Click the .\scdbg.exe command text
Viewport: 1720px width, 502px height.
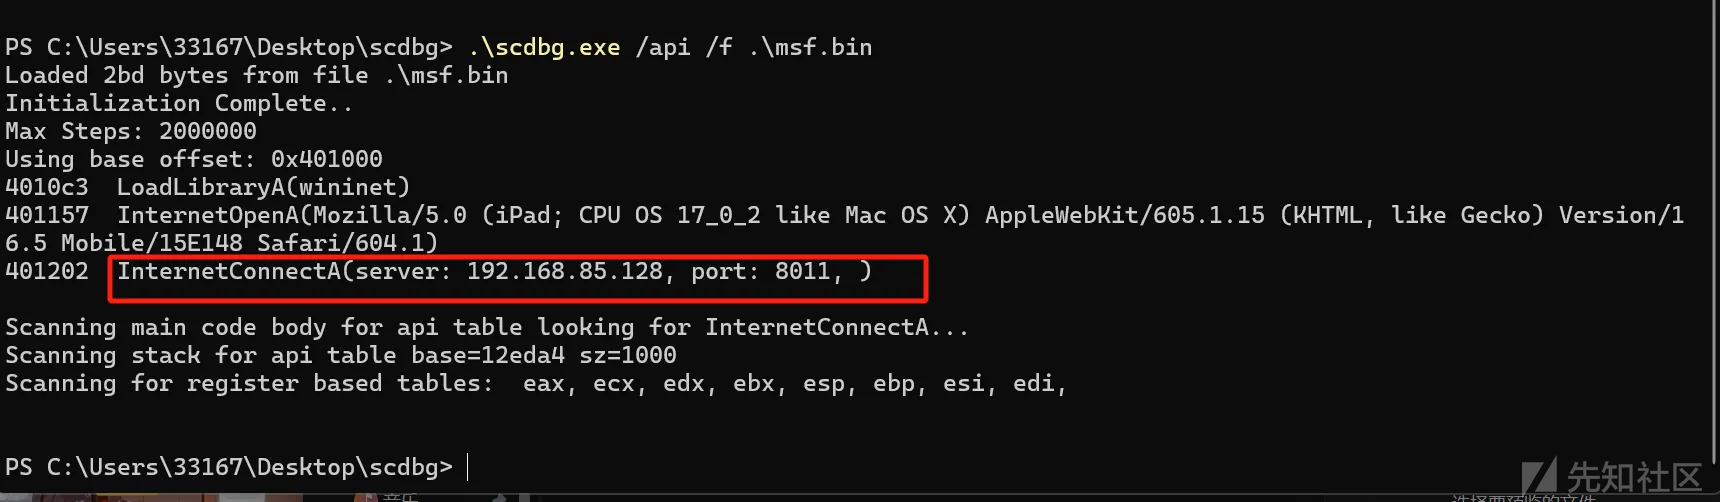[544, 47]
